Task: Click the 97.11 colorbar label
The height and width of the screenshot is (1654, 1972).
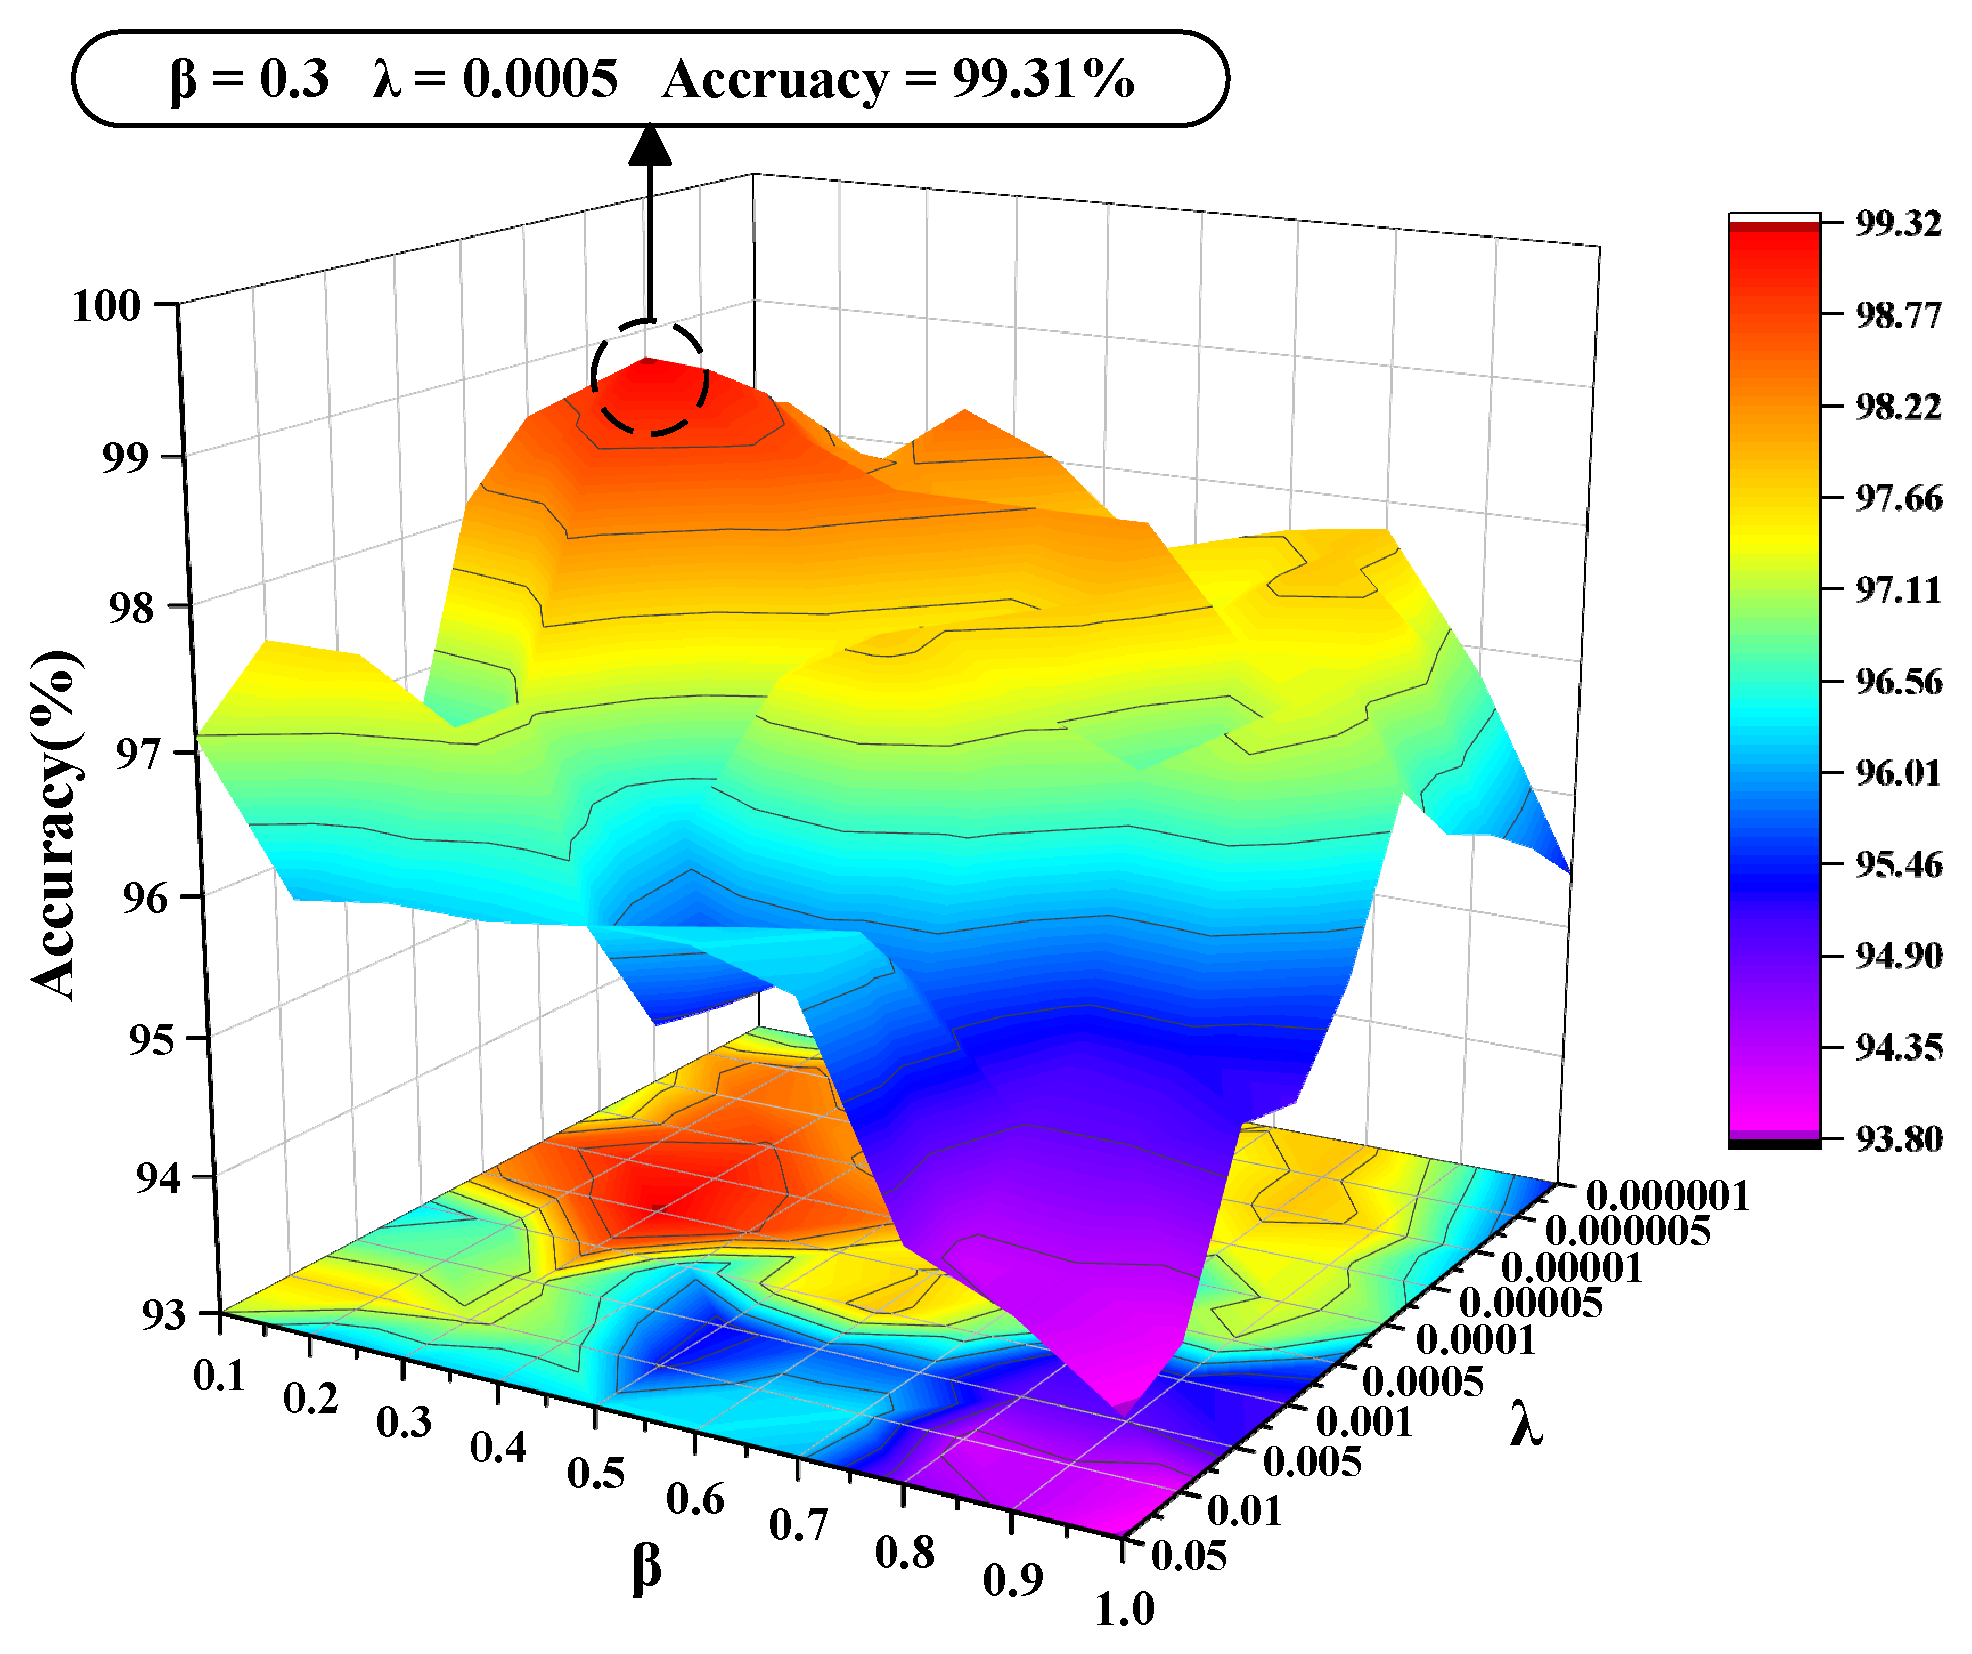Action: [1897, 589]
